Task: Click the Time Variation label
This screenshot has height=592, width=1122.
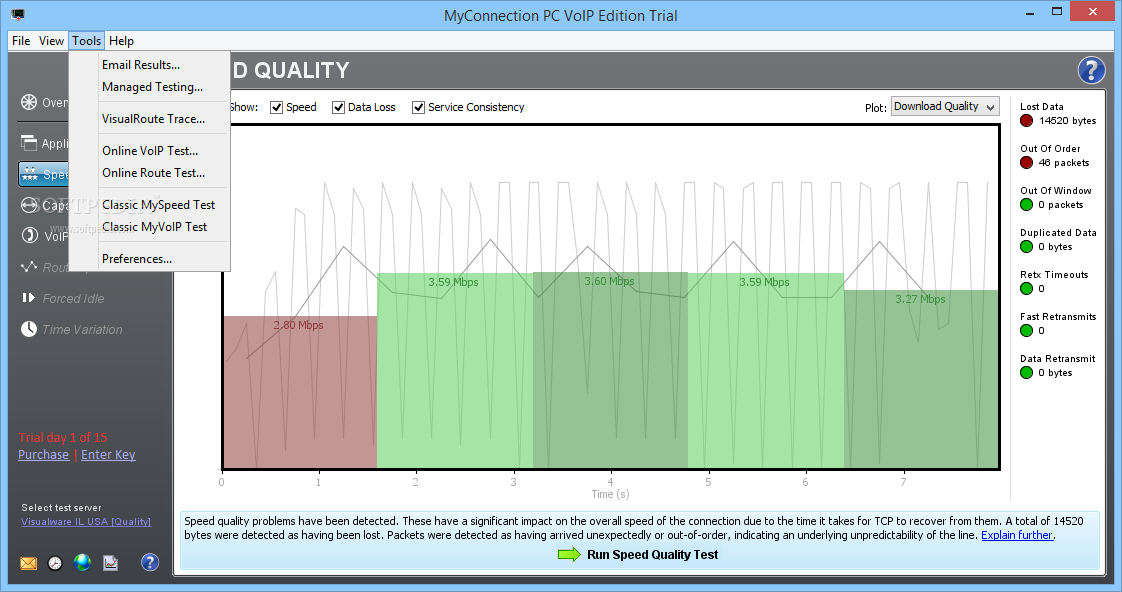Action: 82,329
